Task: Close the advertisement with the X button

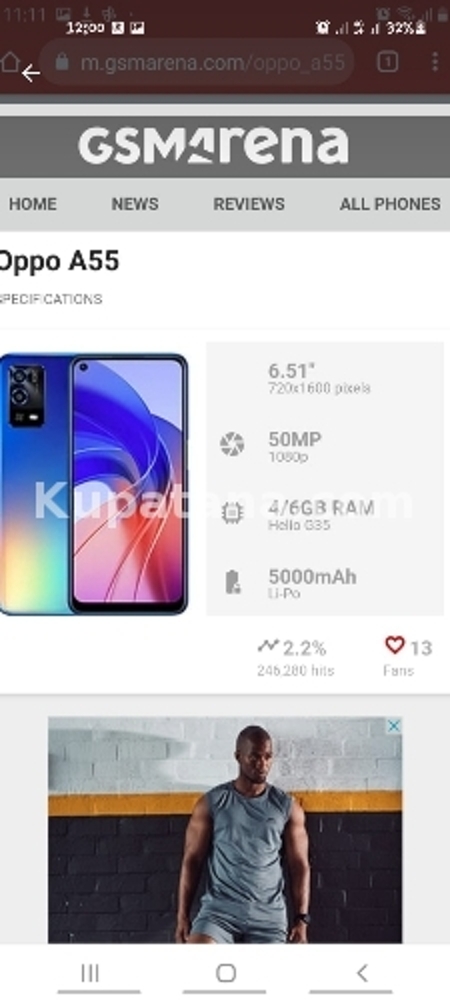Action: pos(395,726)
